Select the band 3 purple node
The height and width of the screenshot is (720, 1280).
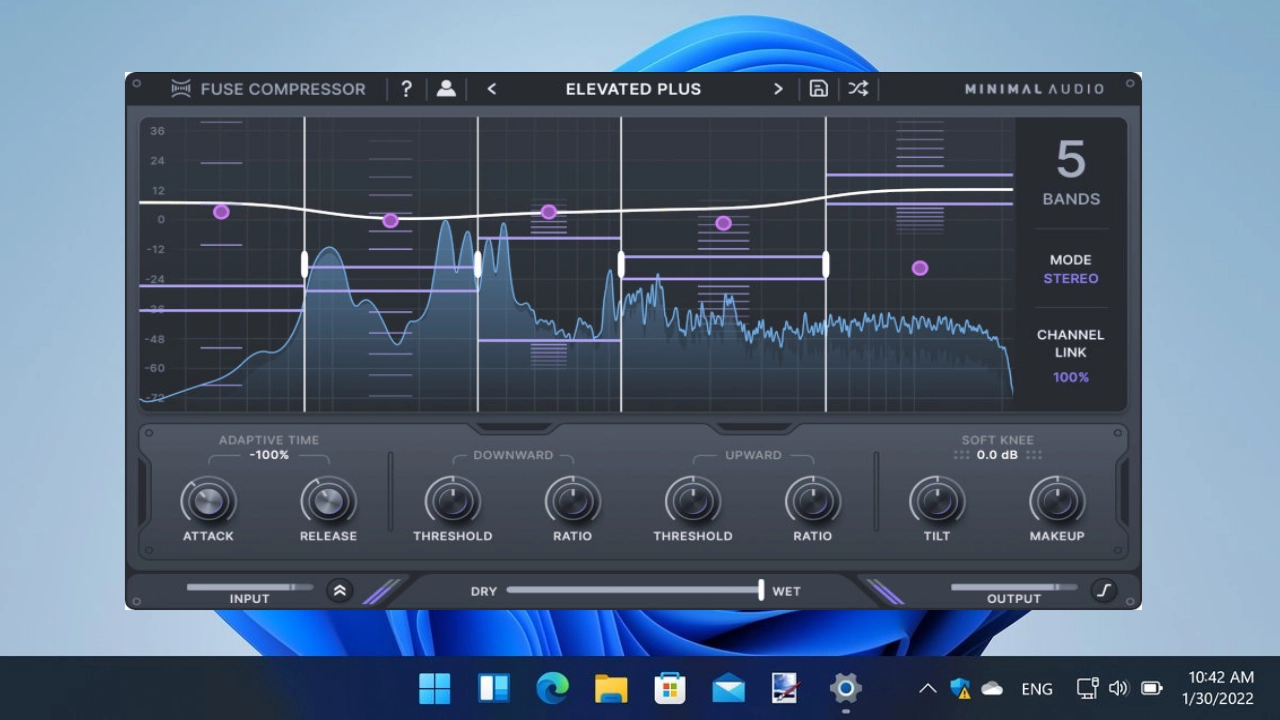(549, 212)
